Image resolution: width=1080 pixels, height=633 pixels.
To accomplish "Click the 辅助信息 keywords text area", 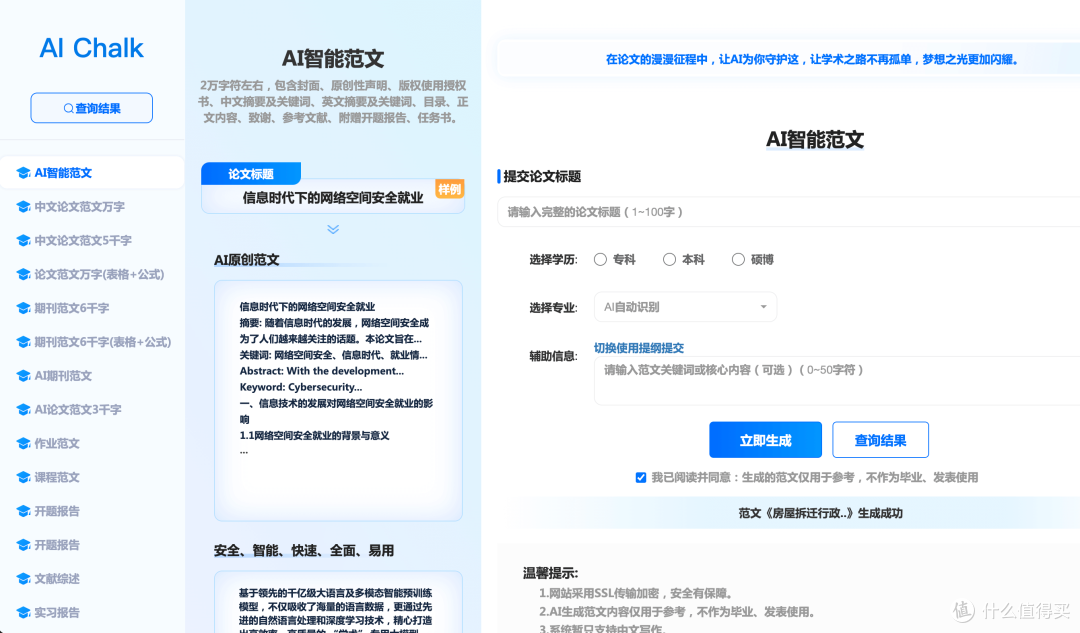I will coord(837,380).
